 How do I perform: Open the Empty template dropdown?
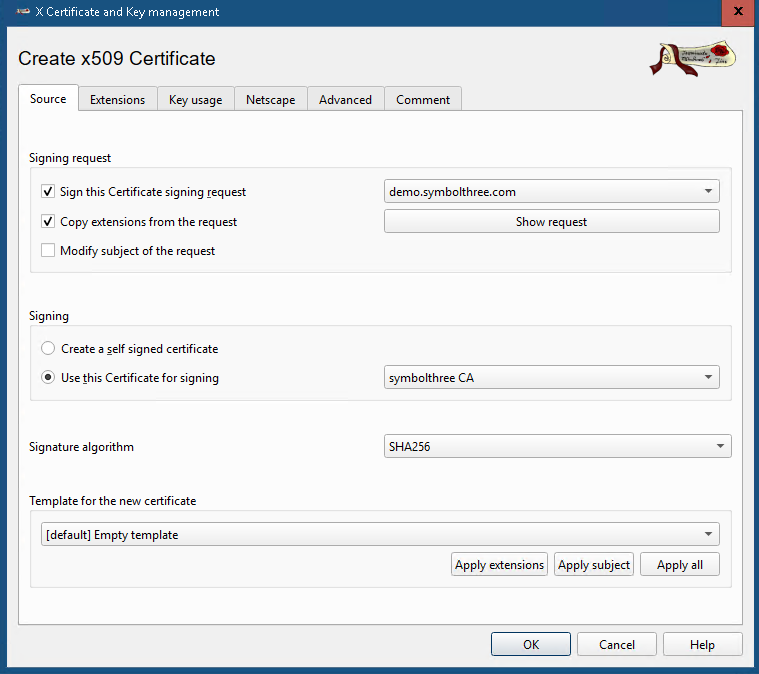pos(380,535)
